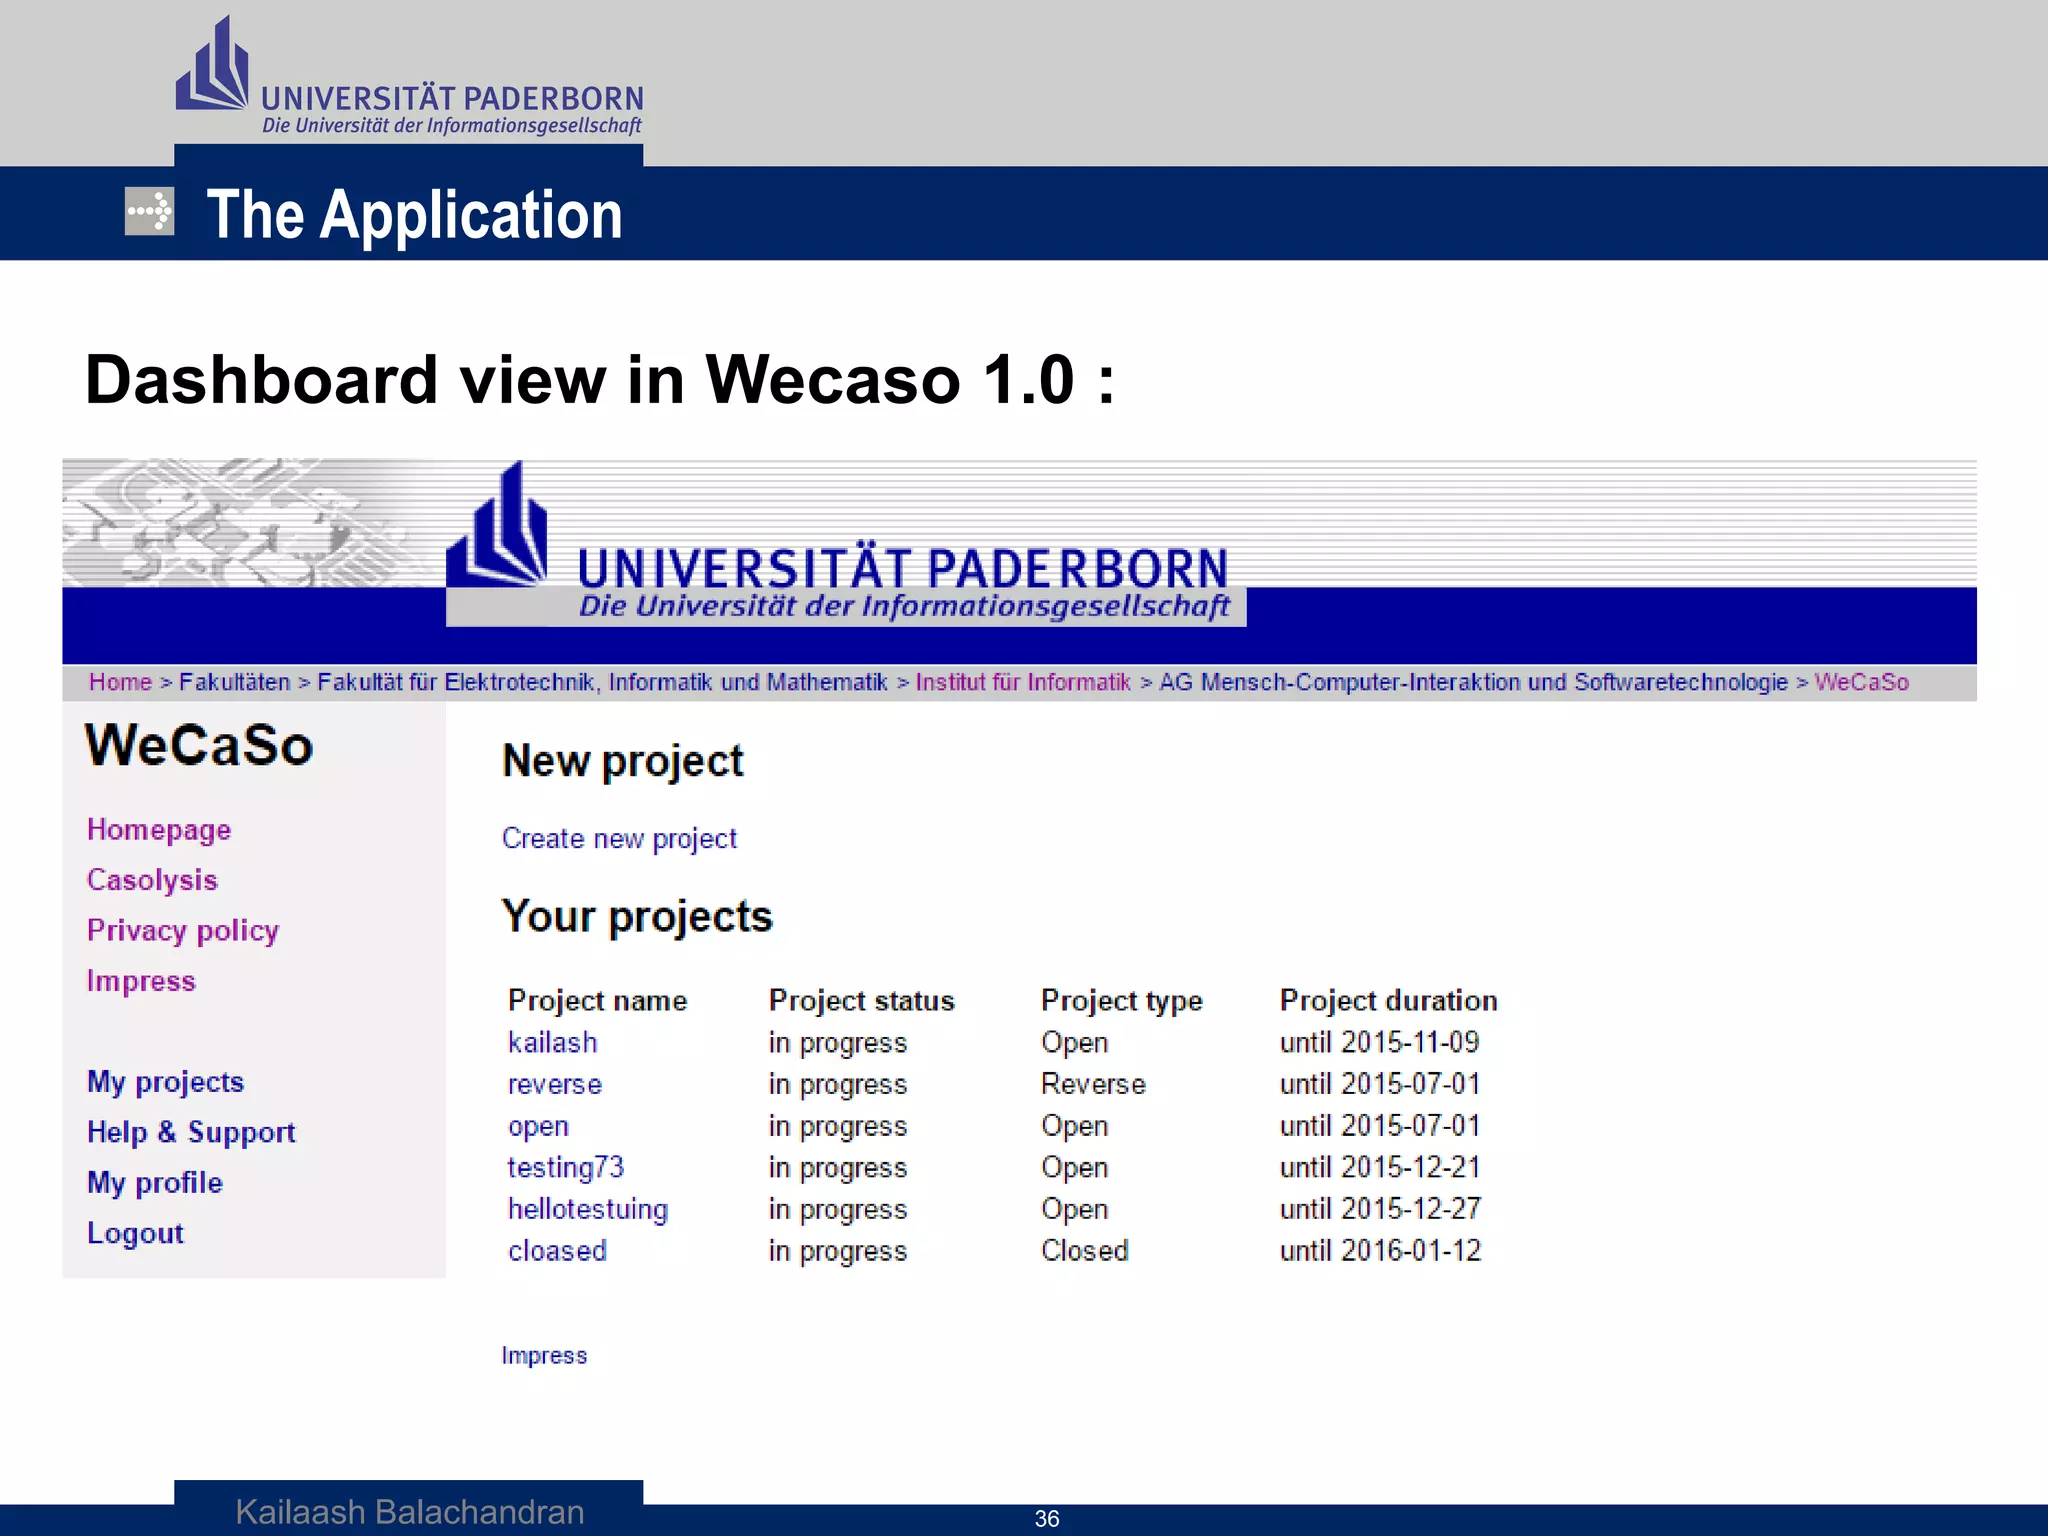Click the Kailaash Balachandran footer name
The width and height of the screenshot is (2048, 1536).
(409, 1512)
